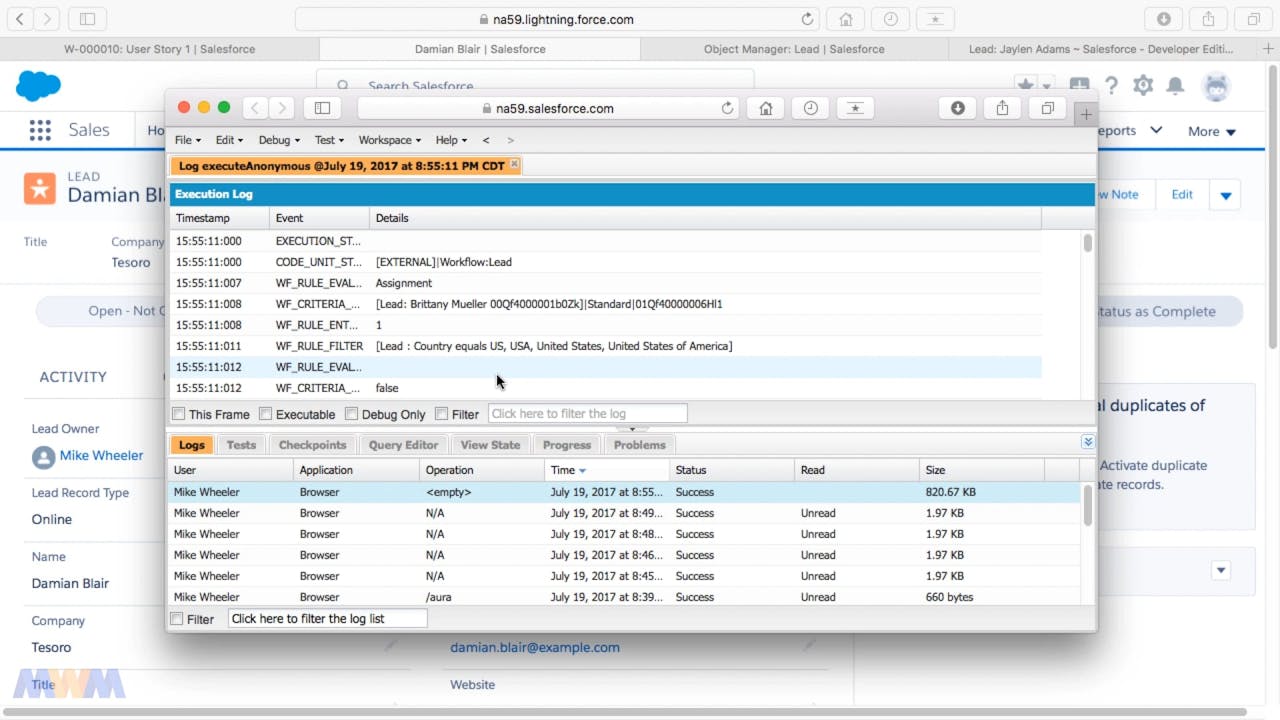
Task: Click the logs list scrollbar thumb
Action: [x=1087, y=505]
